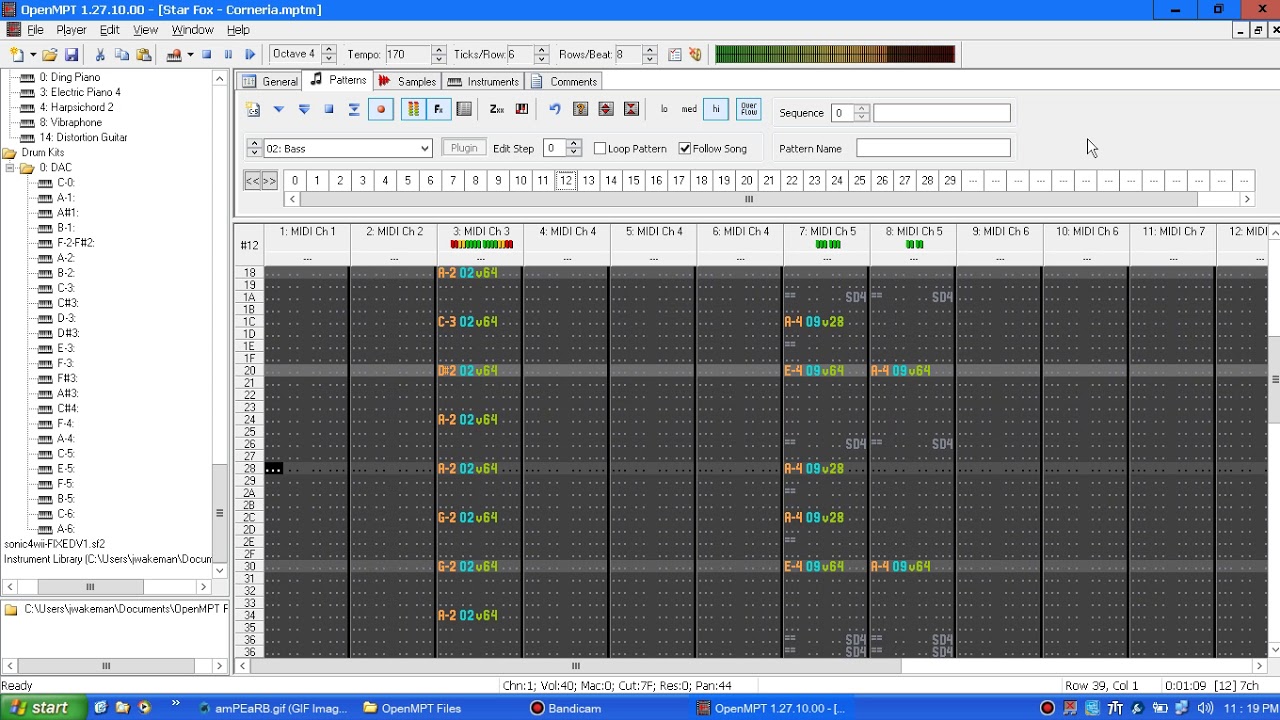The width and height of the screenshot is (1280, 720).
Task: Adjust Edit Step spinner arrows
Action: point(574,149)
